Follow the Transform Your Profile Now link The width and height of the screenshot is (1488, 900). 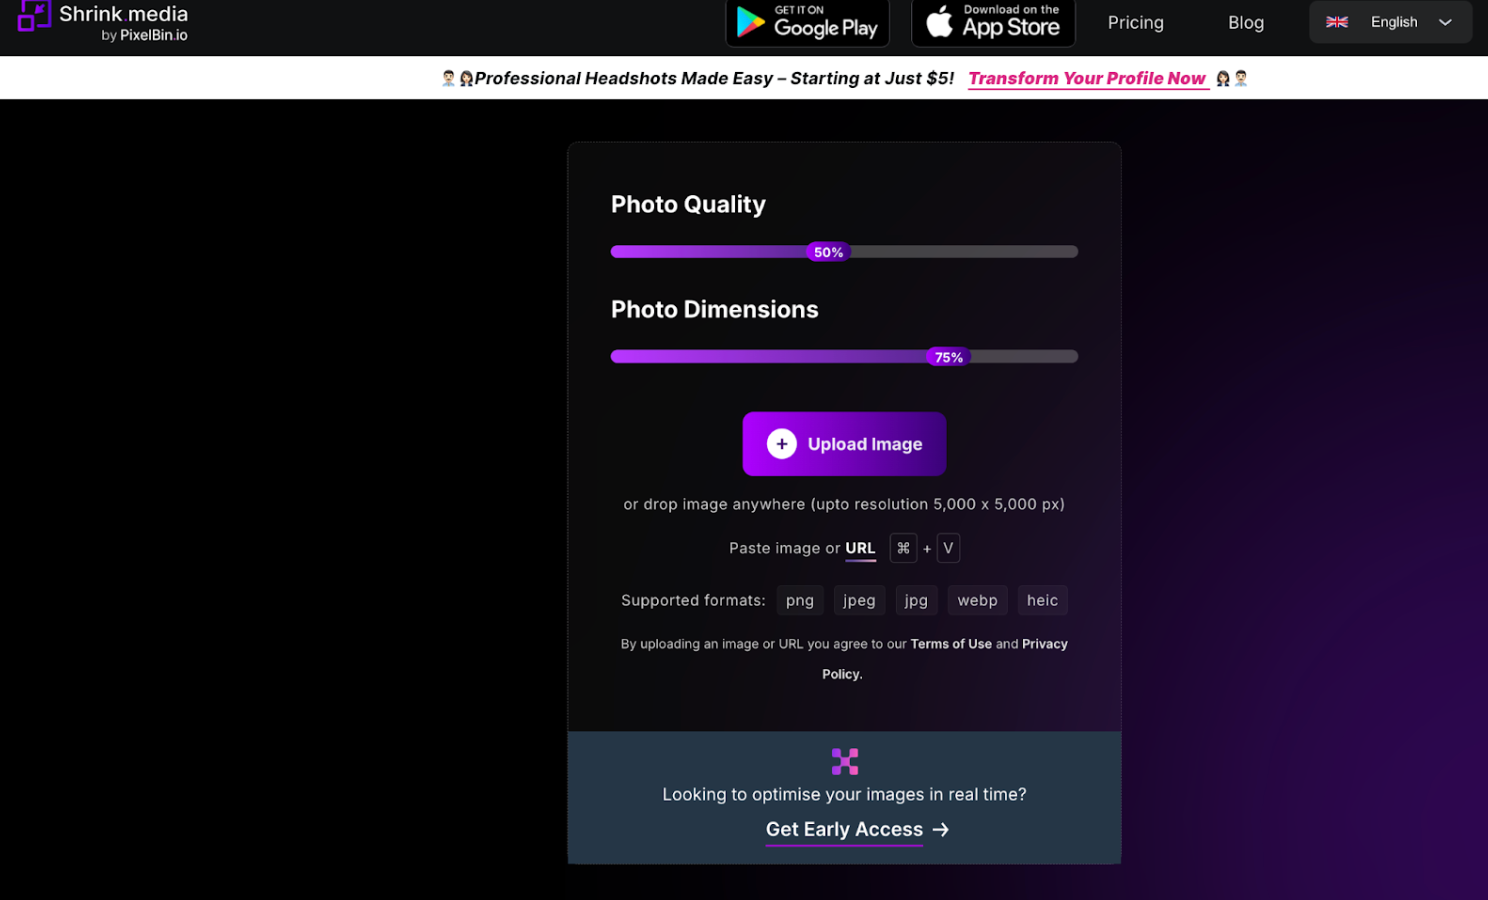[1087, 78]
